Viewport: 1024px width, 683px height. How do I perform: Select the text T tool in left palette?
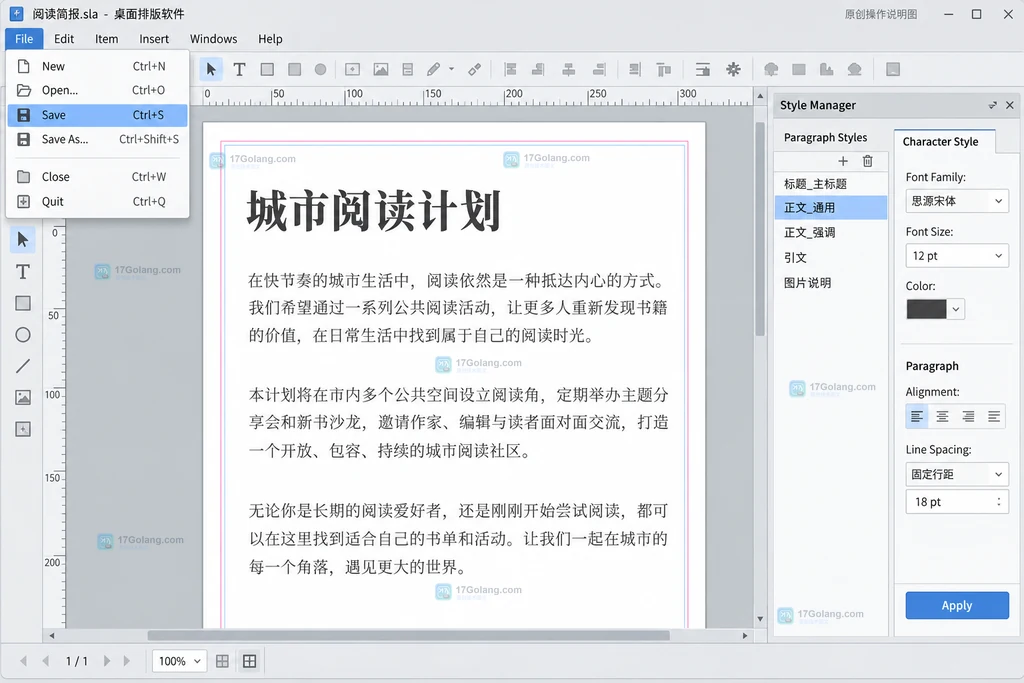[23, 272]
